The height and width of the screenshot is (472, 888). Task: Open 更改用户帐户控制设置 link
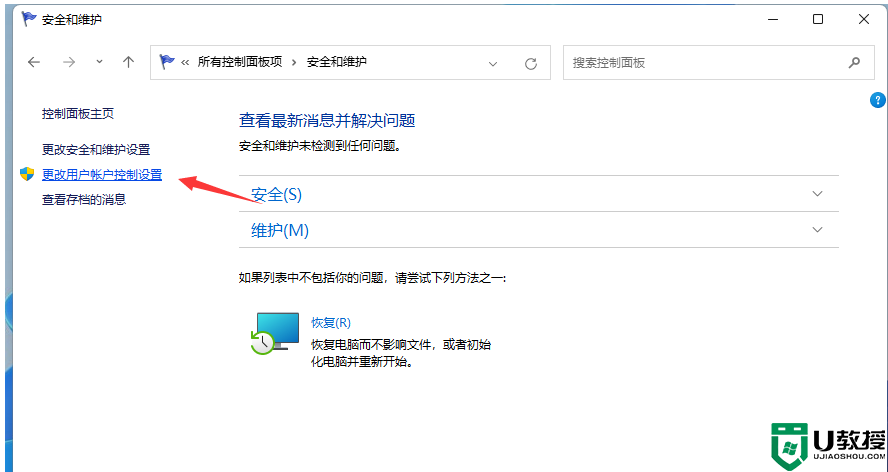click(102, 174)
